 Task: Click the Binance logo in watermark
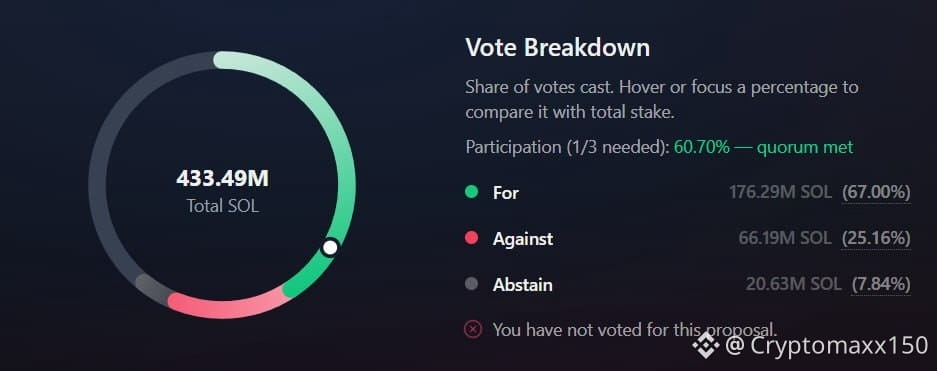pos(705,345)
